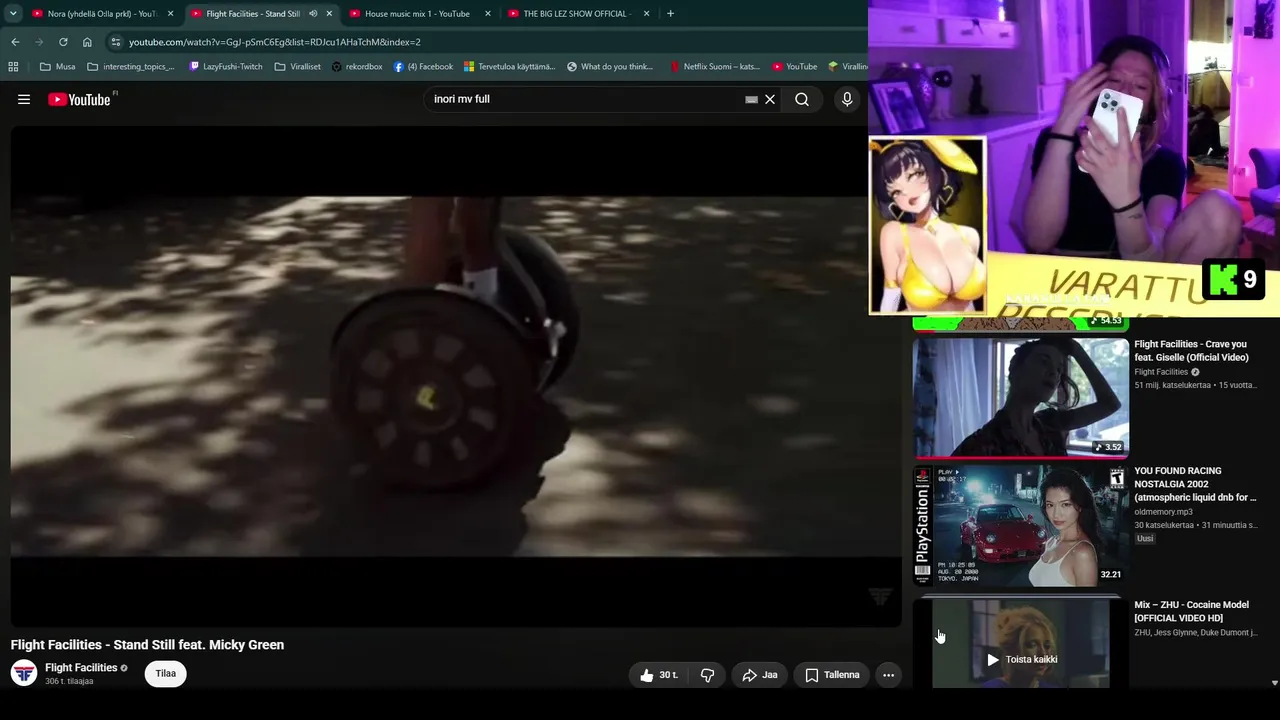The width and height of the screenshot is (1280, 720).
Task: Expand the Viralliset bookmarks folder
Action: pos(298,67)
